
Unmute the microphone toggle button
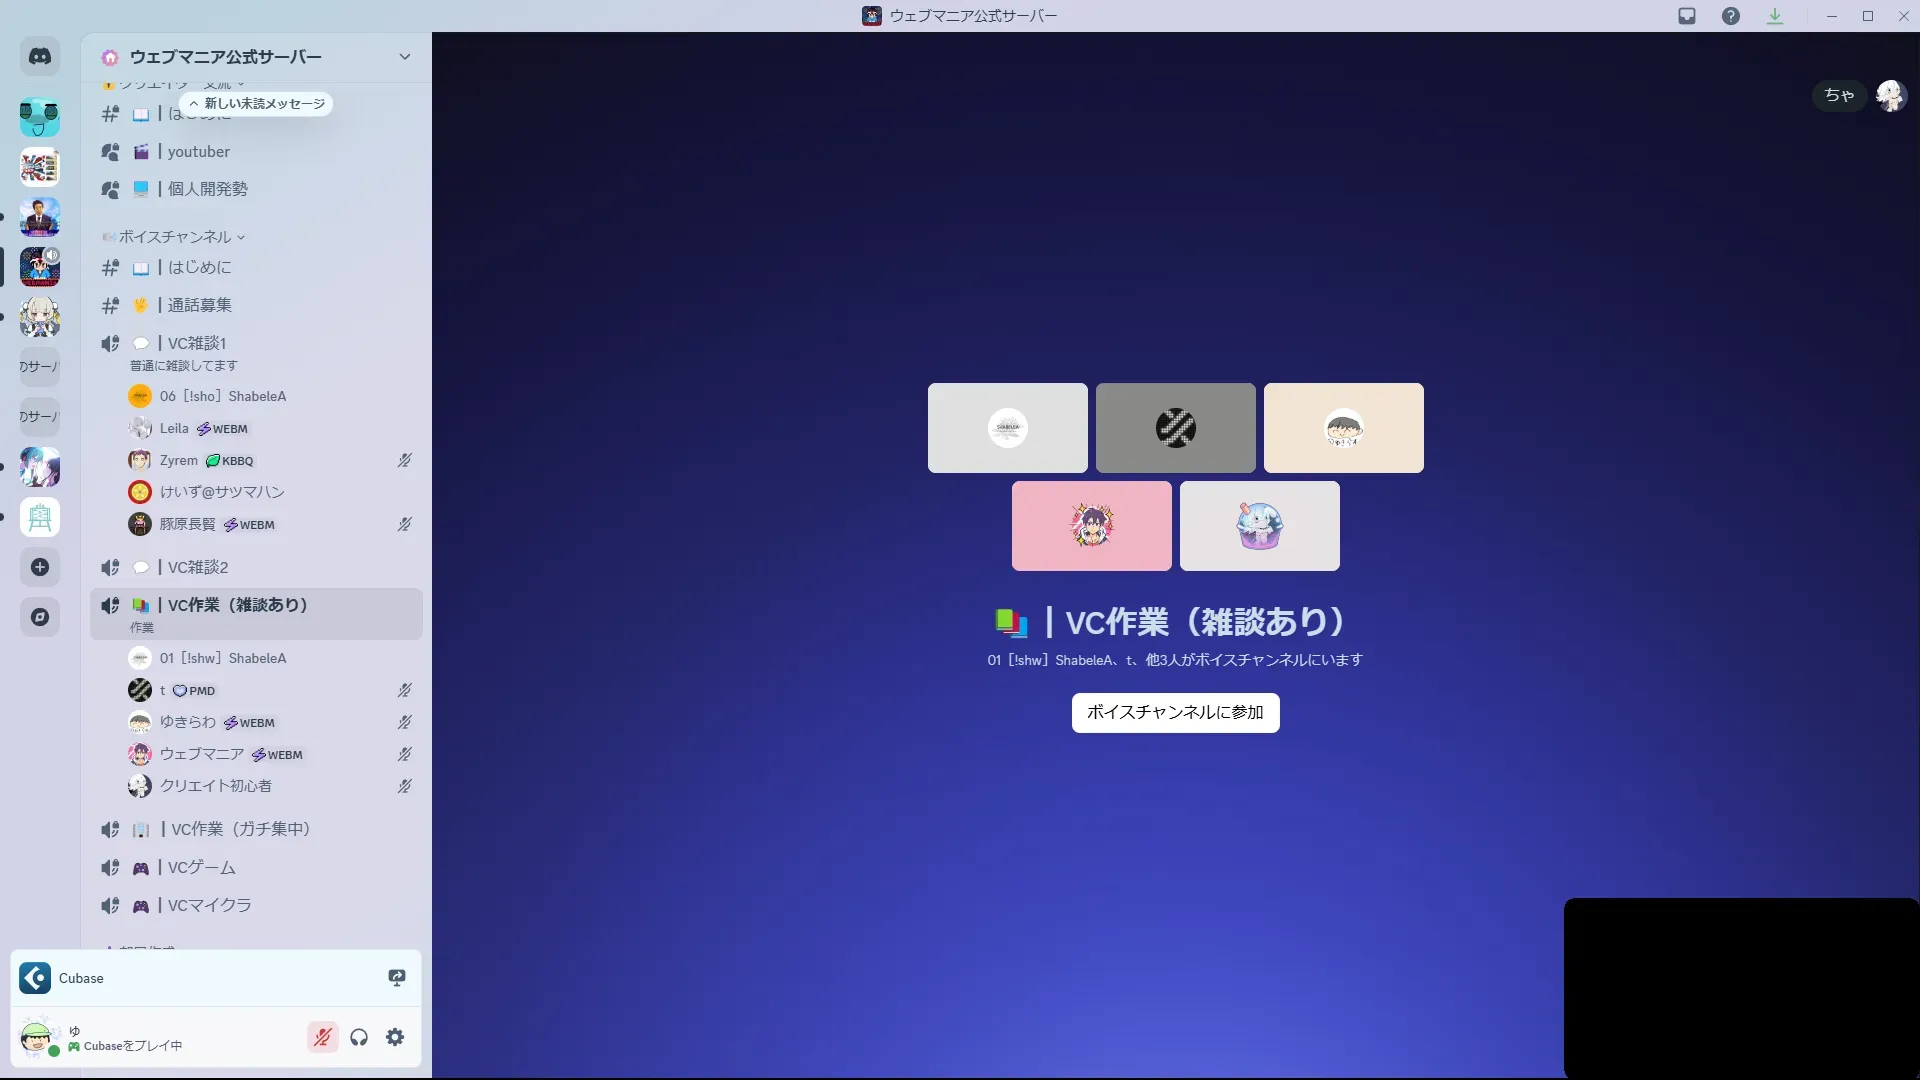pyautogui.click(x=322, y=1037)
